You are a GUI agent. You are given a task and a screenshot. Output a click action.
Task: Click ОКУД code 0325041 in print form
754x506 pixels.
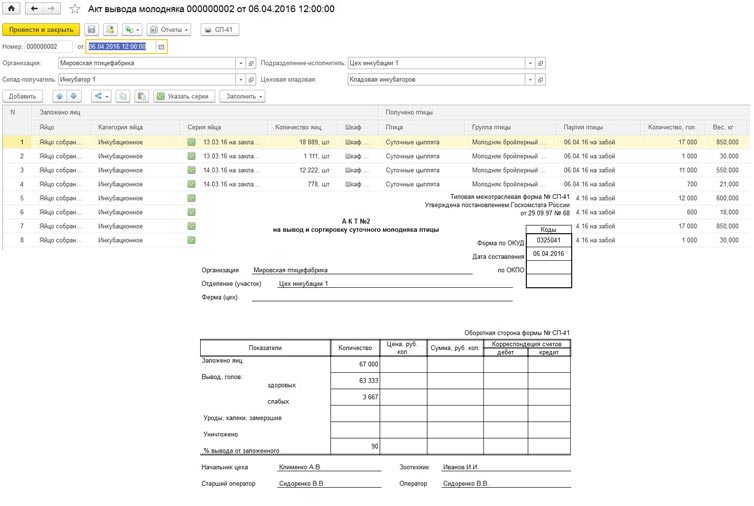548,240
